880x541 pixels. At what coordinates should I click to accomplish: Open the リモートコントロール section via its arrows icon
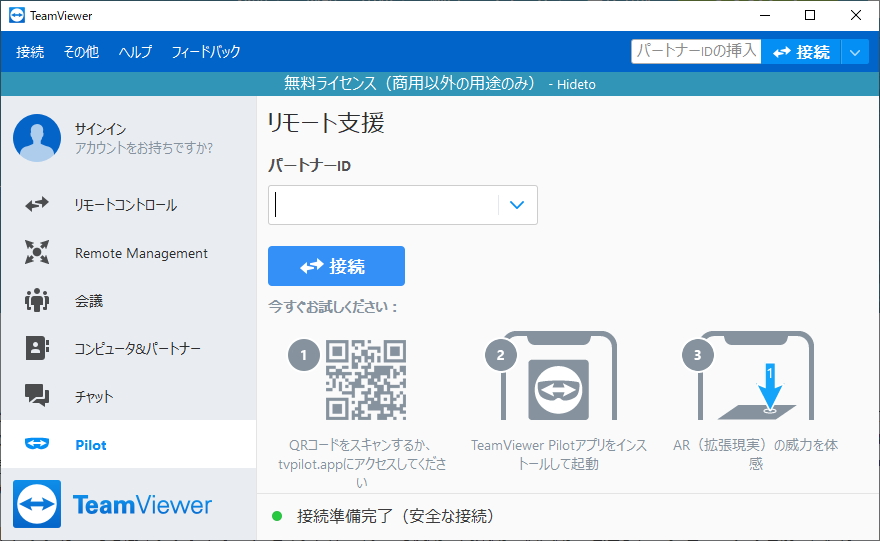click(x=37, y=205)
